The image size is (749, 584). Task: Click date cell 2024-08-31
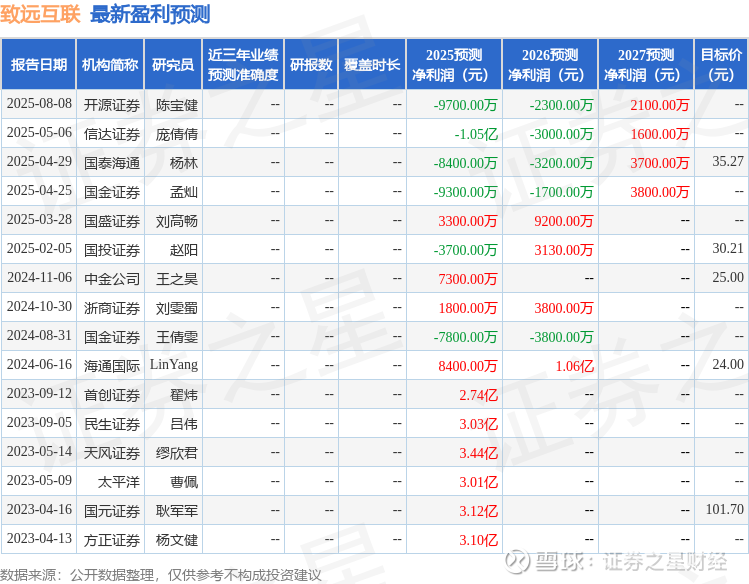coord(39,336)
